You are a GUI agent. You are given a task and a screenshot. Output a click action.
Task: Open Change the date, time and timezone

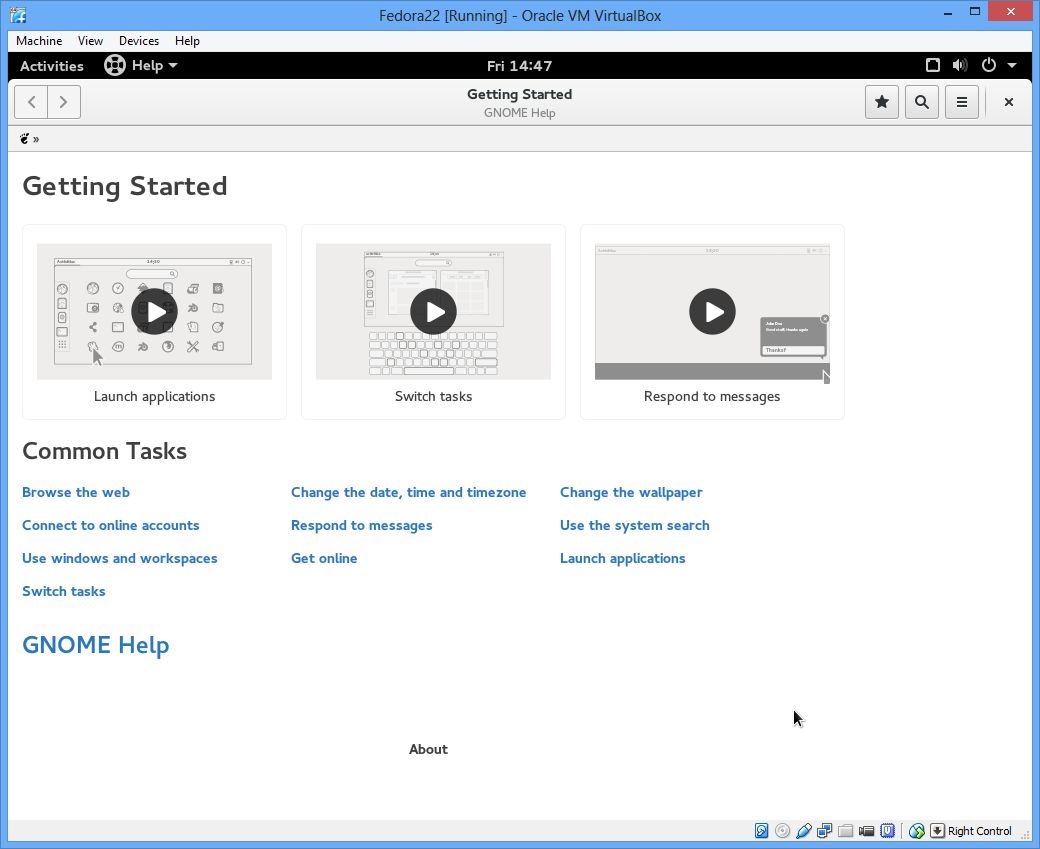pyautogui.click(x=409, y=492)
